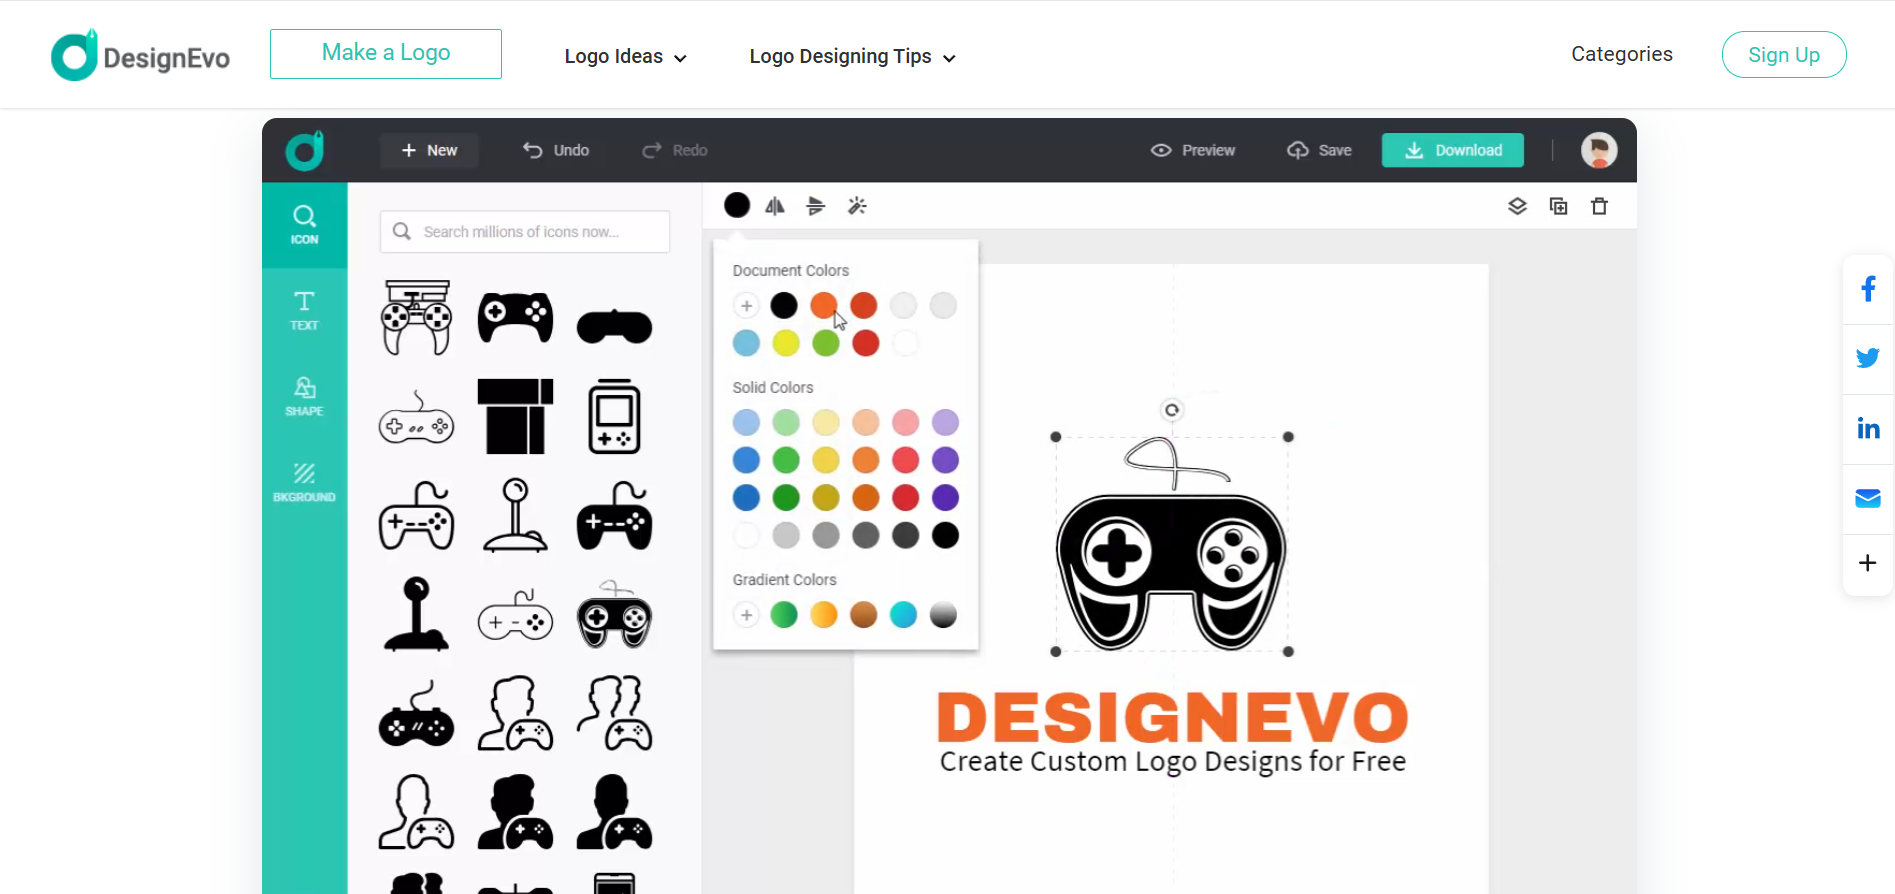Click the Redo button
This screenshot has height=894, width=1895.
(675, 150)
